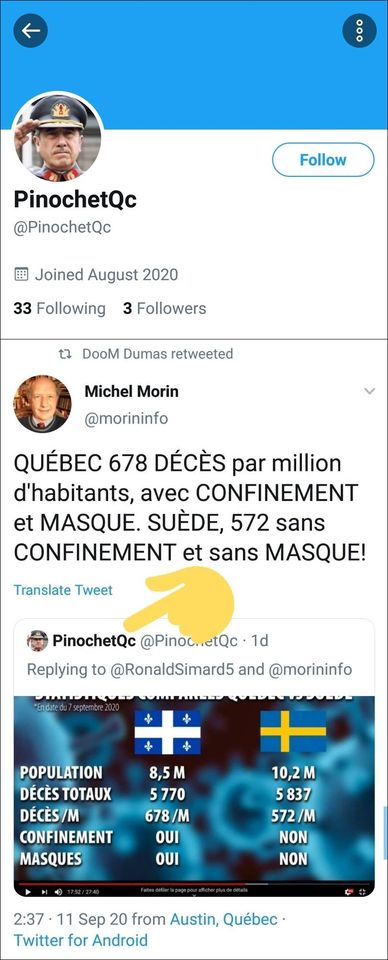This screenshot has height=960, width=388.
Task: Click the next-track icon in video bar
Action: click(x=43, y=892)
